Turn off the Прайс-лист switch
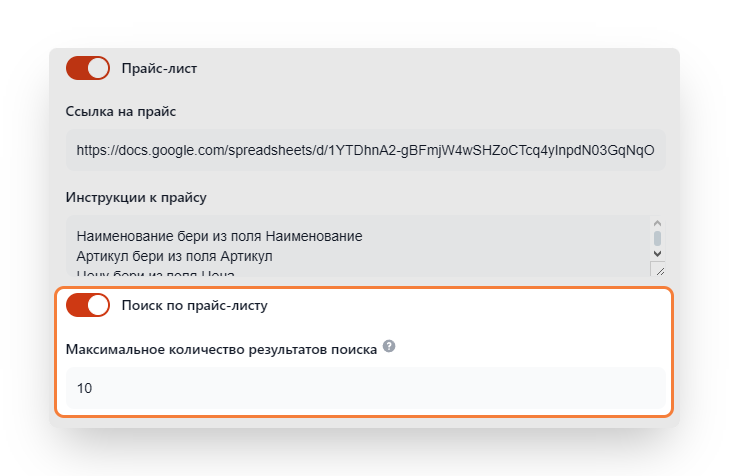This screenshot has height=476, width=729. point(87,68)
